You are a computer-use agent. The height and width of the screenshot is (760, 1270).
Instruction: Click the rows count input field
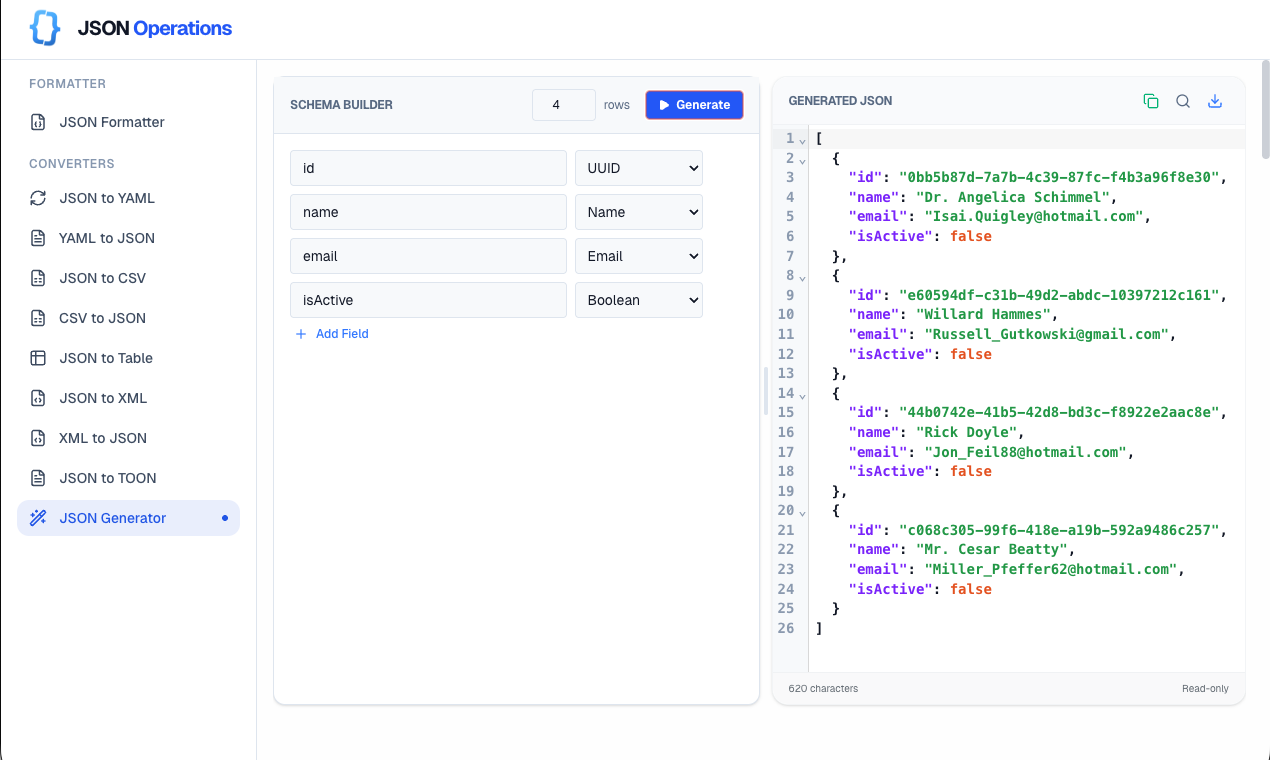[563, 104]
